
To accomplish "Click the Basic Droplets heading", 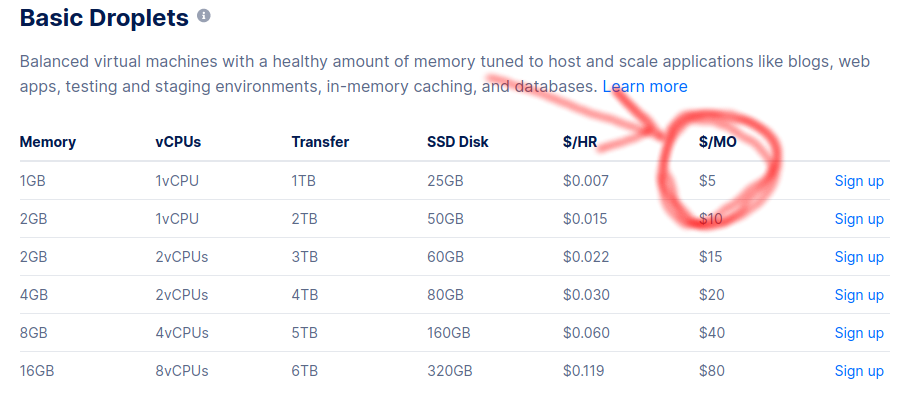I will 104,18.
